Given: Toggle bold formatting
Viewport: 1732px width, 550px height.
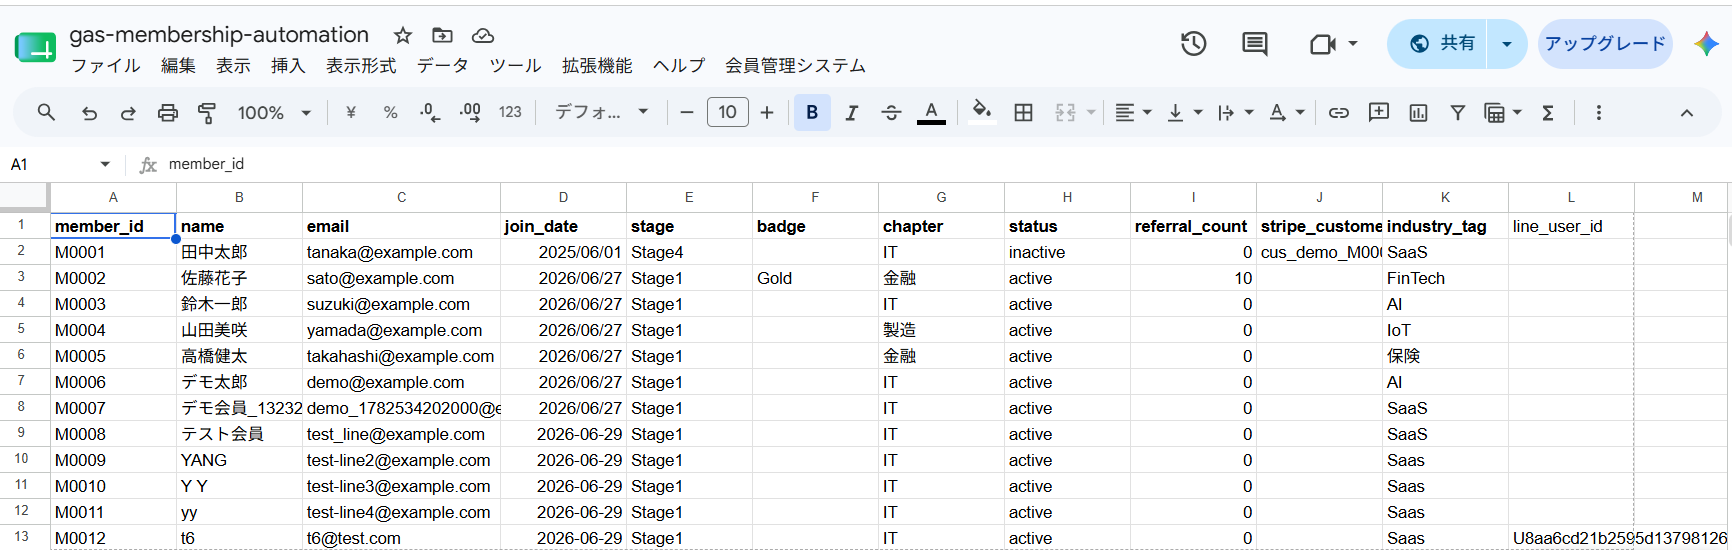Looking at the screenshot, I should pos(812,113).
